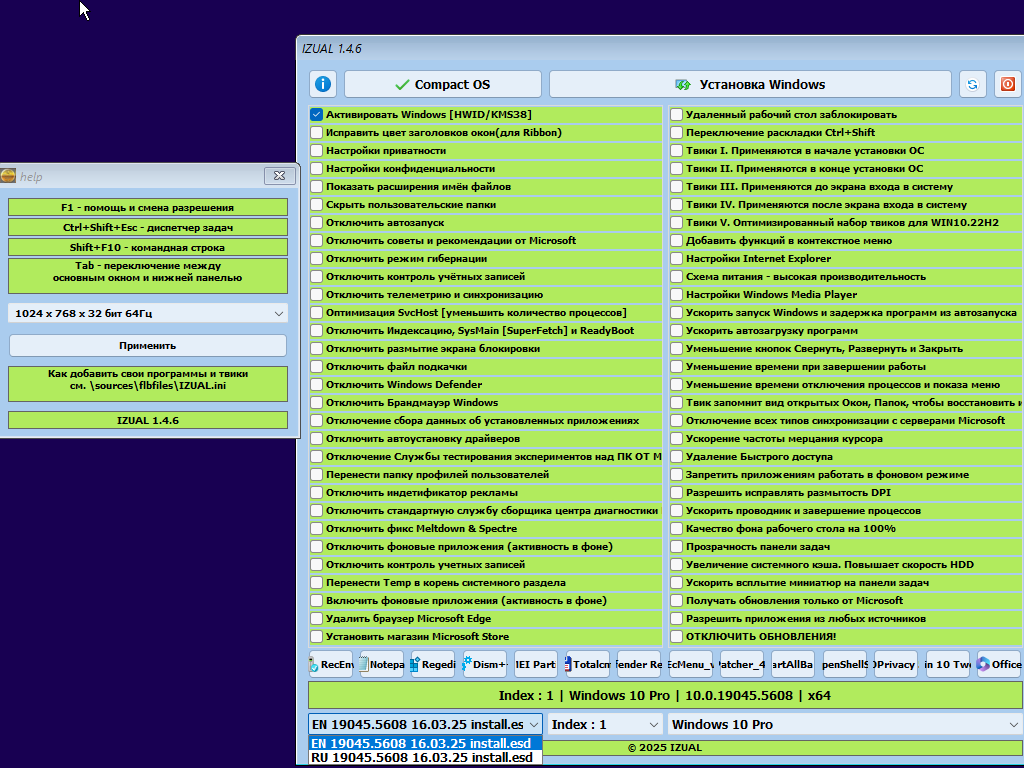Screen dimensions: 1024x768
Task: Click the Установка Windows button
Action: click(x=750, y=84)
